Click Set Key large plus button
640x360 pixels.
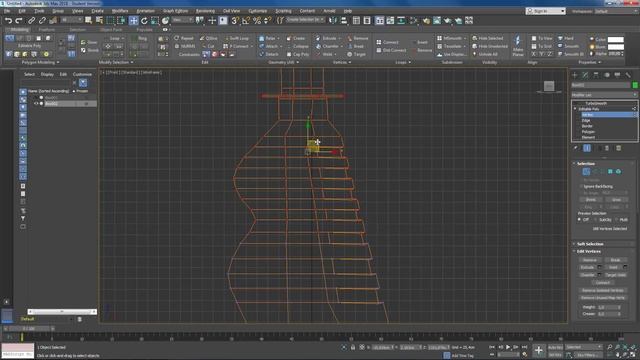(538, 350)
